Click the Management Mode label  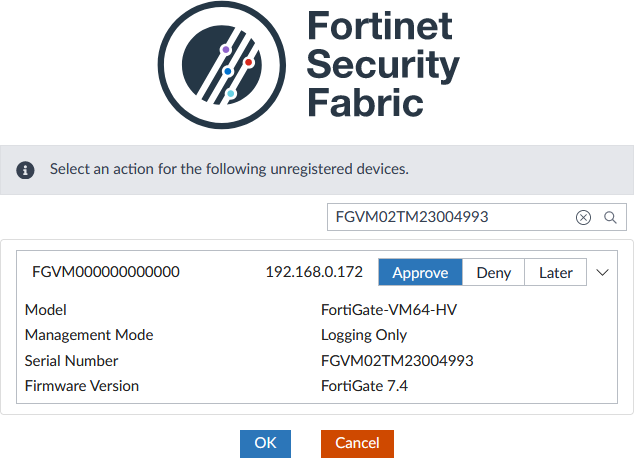[x=89, y=335]
